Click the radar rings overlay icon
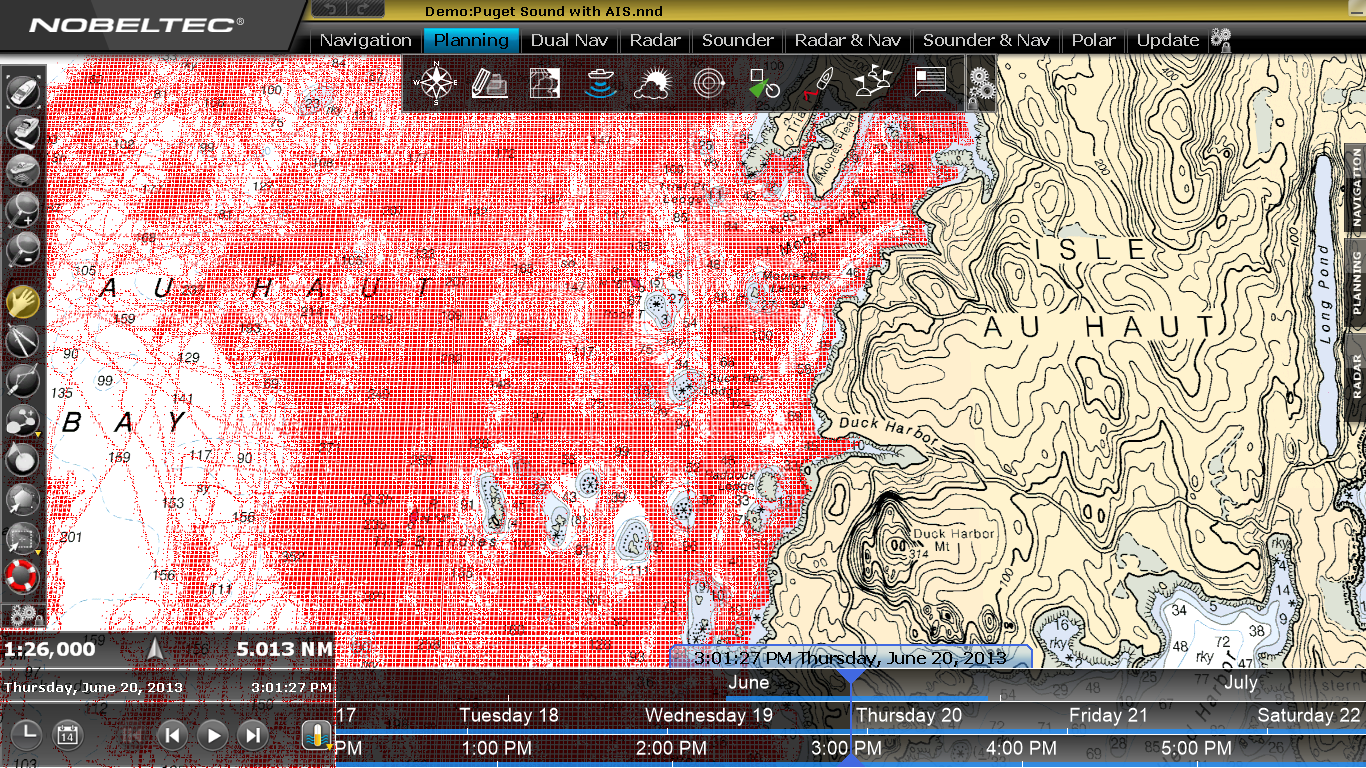Image resolution: width=1366 pixels, height=768 pixels. 709,83
